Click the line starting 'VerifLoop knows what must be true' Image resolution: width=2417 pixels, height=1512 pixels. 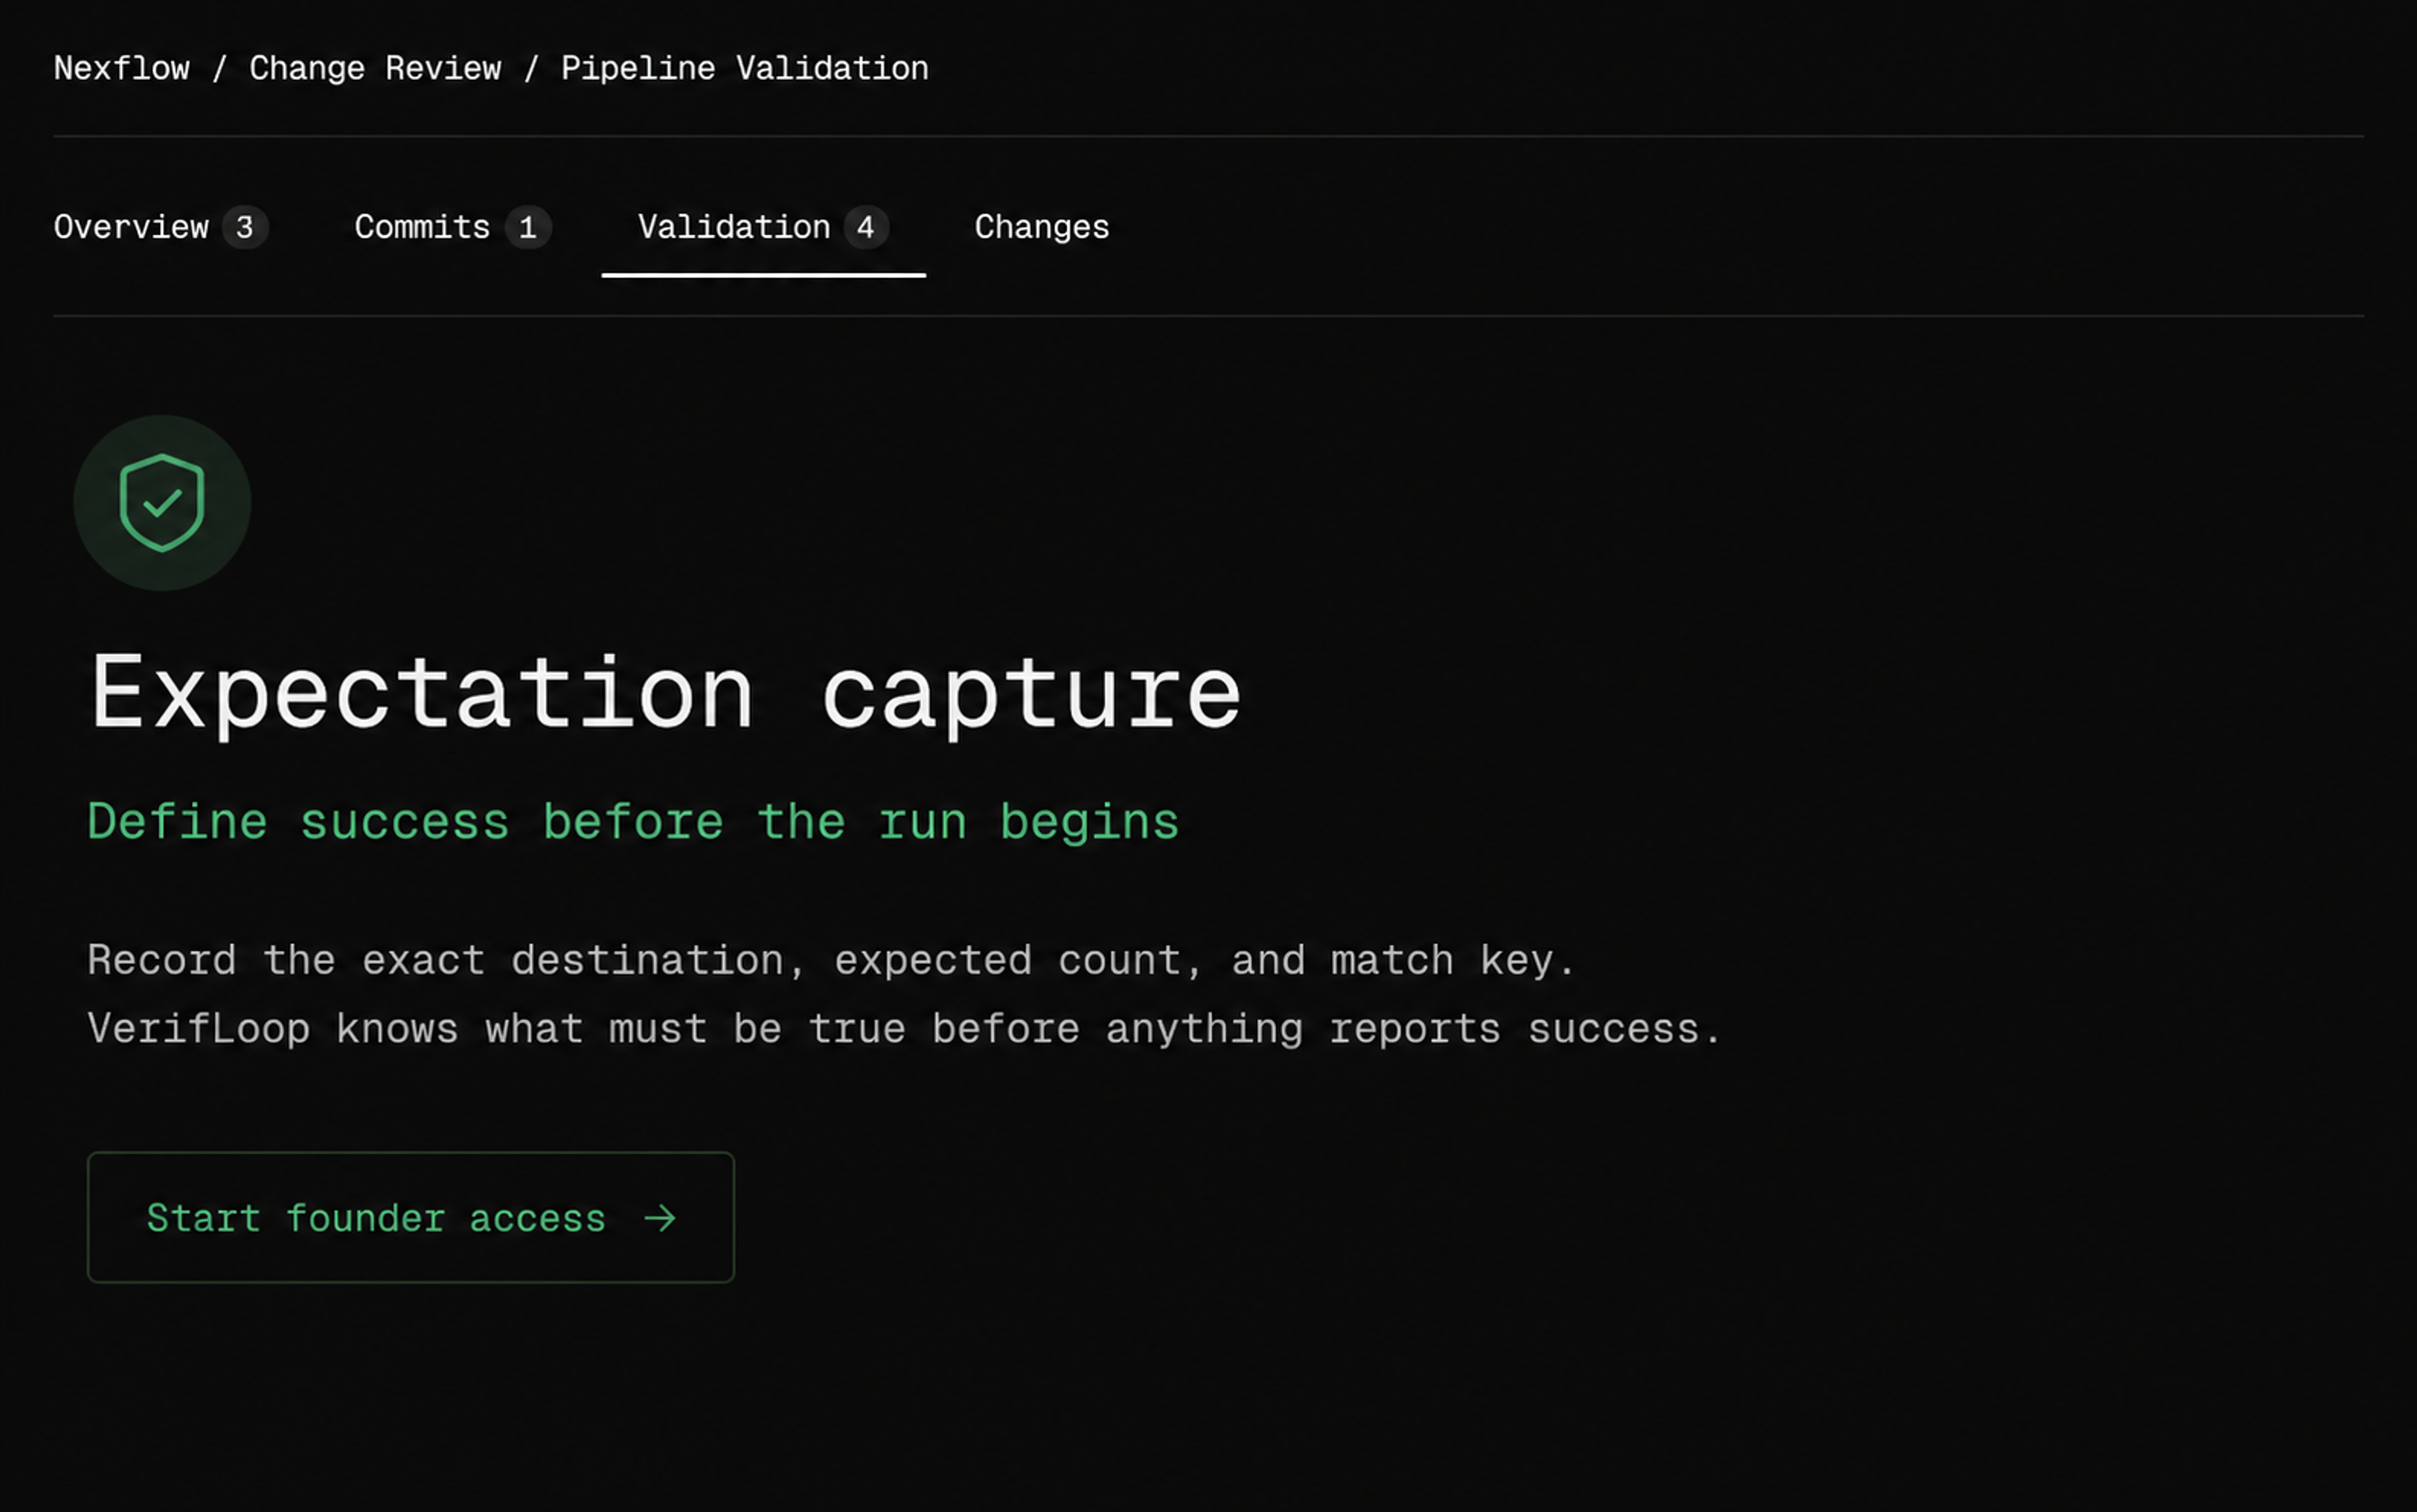click(904, 1029)
